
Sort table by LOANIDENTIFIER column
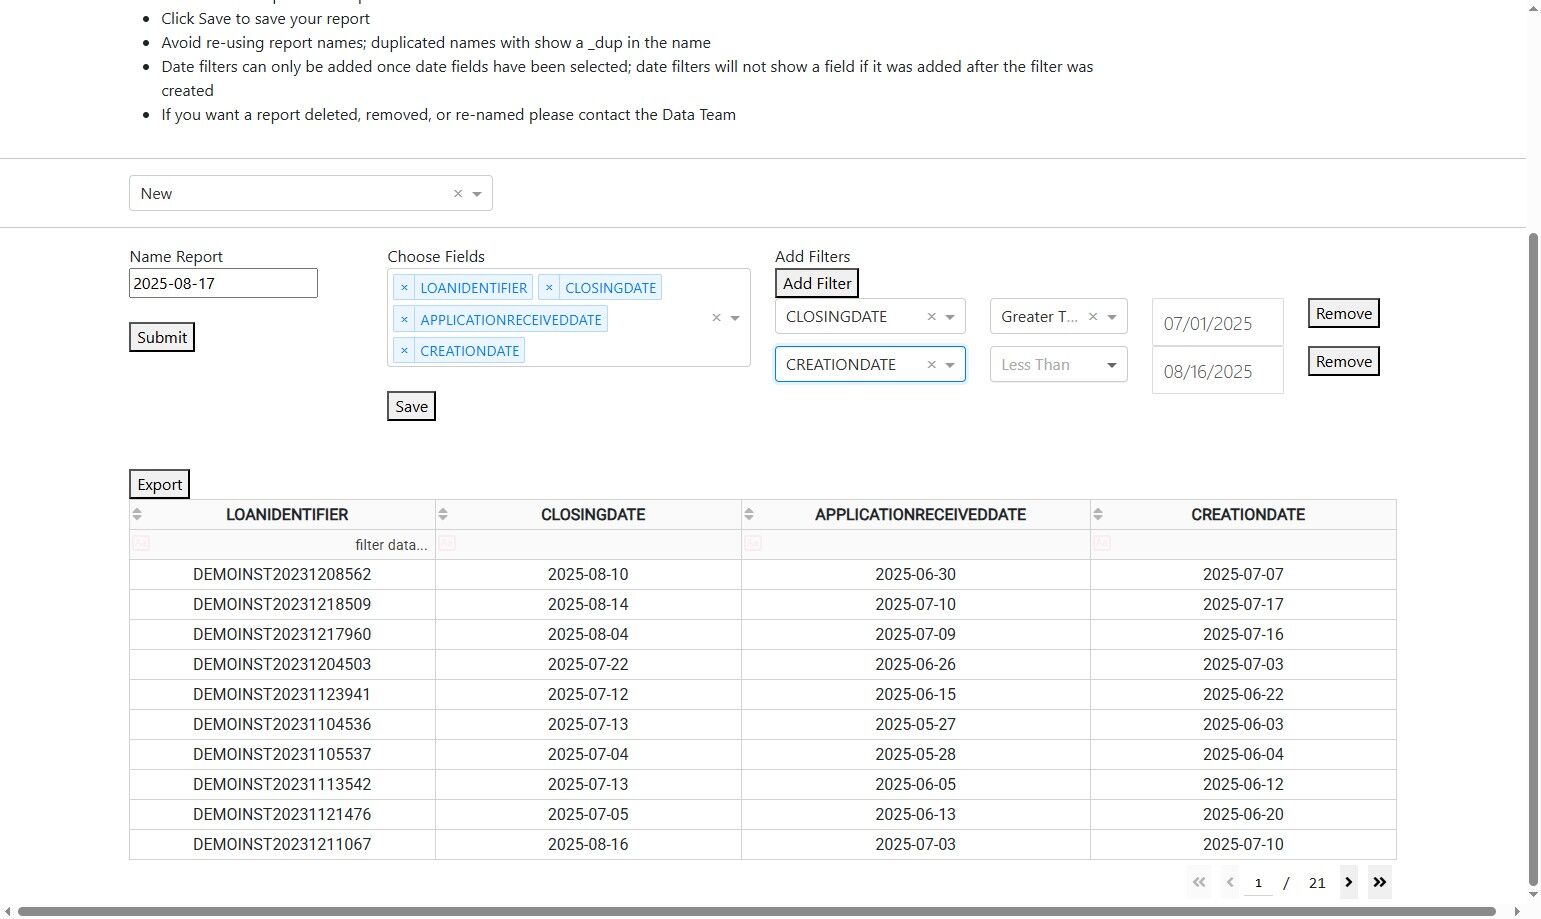[x=137, y=514]
